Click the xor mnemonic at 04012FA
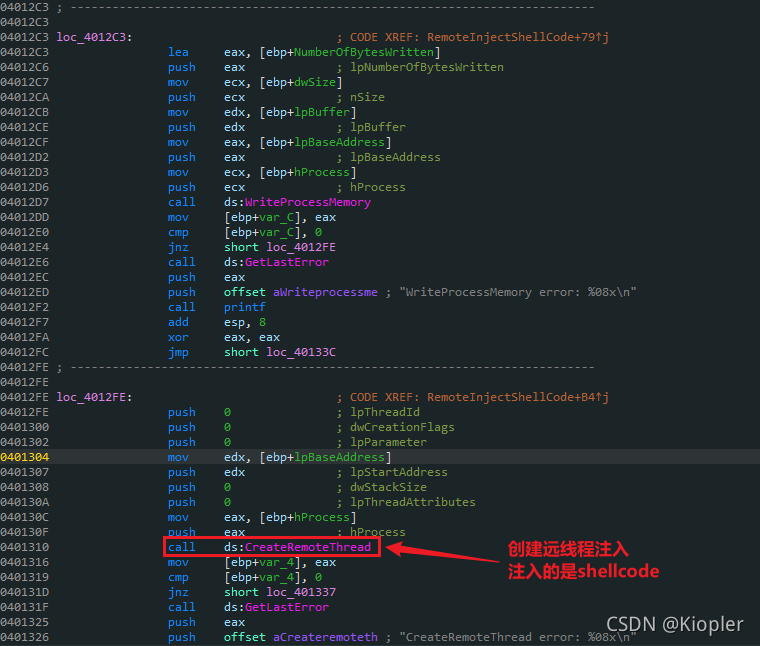The width and height of the screenshot is (760, 646). (x=178, y=337)
